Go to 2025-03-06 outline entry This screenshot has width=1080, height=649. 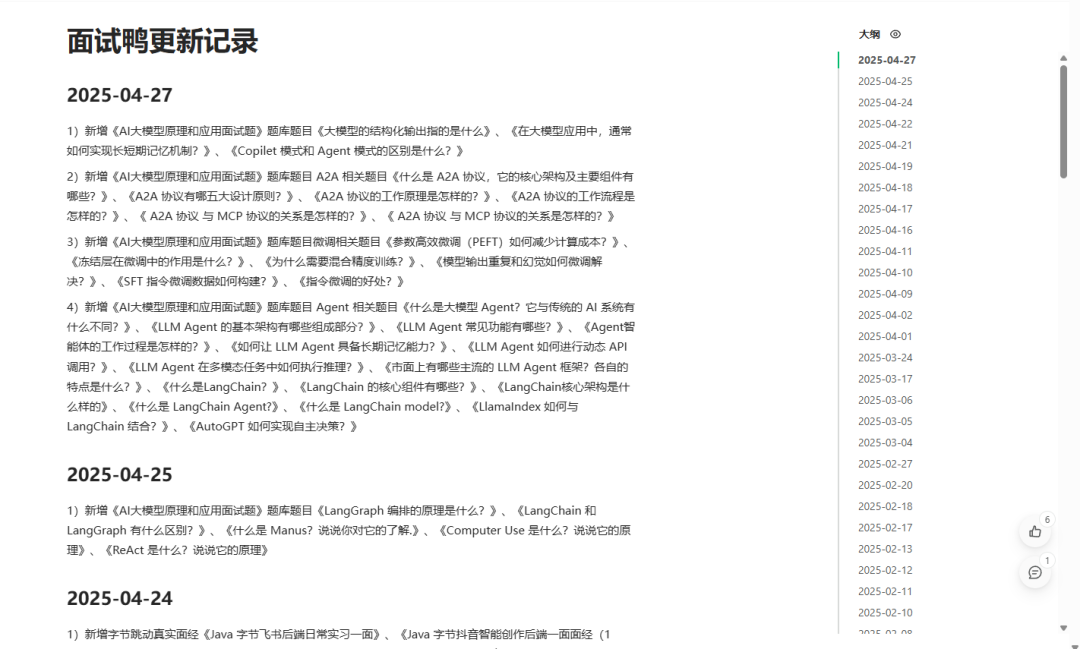[885, 400]
